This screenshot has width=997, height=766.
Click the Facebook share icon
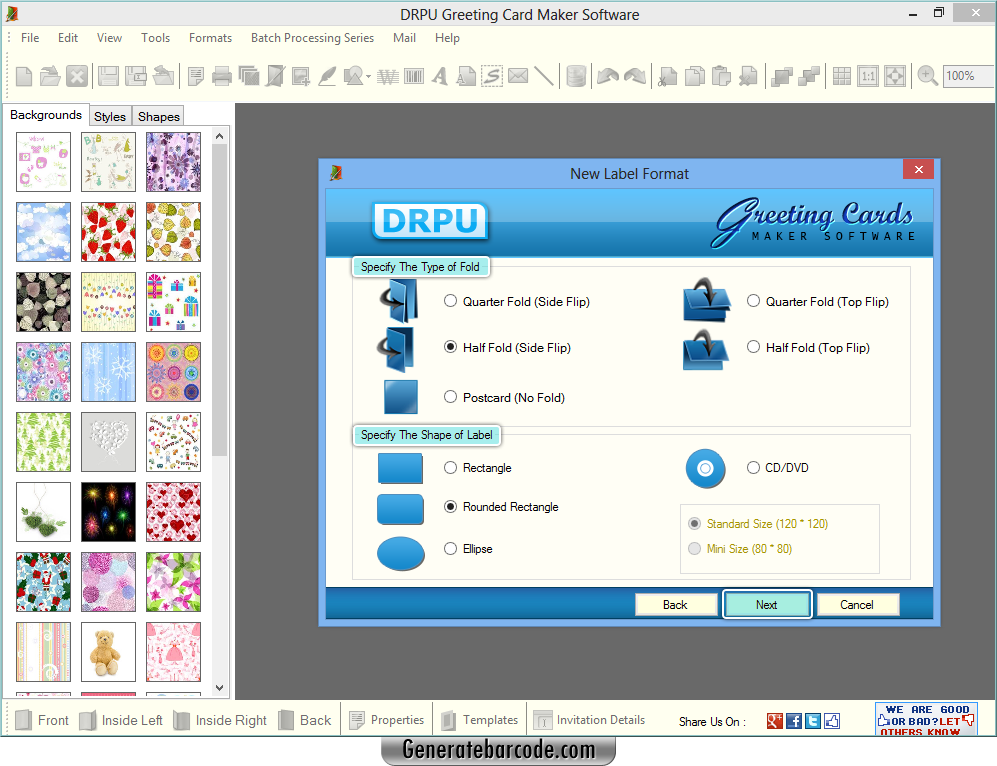[794, 721]
